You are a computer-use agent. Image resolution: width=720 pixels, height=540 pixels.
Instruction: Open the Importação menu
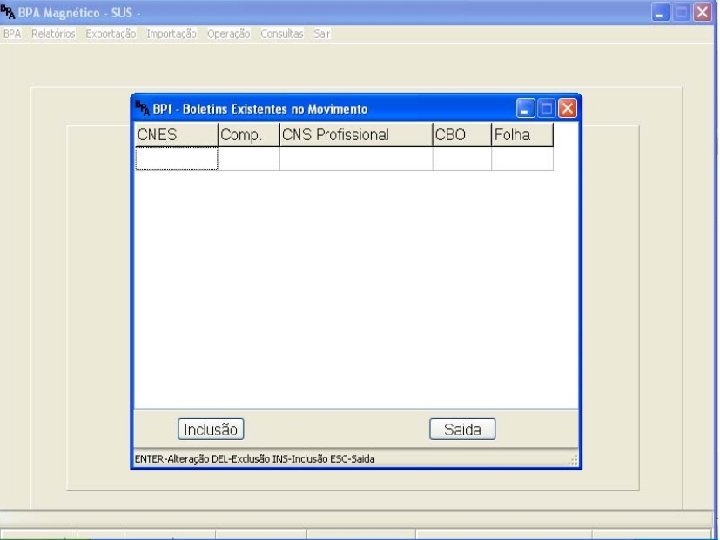pyautogui.click(x=171, y=34)
